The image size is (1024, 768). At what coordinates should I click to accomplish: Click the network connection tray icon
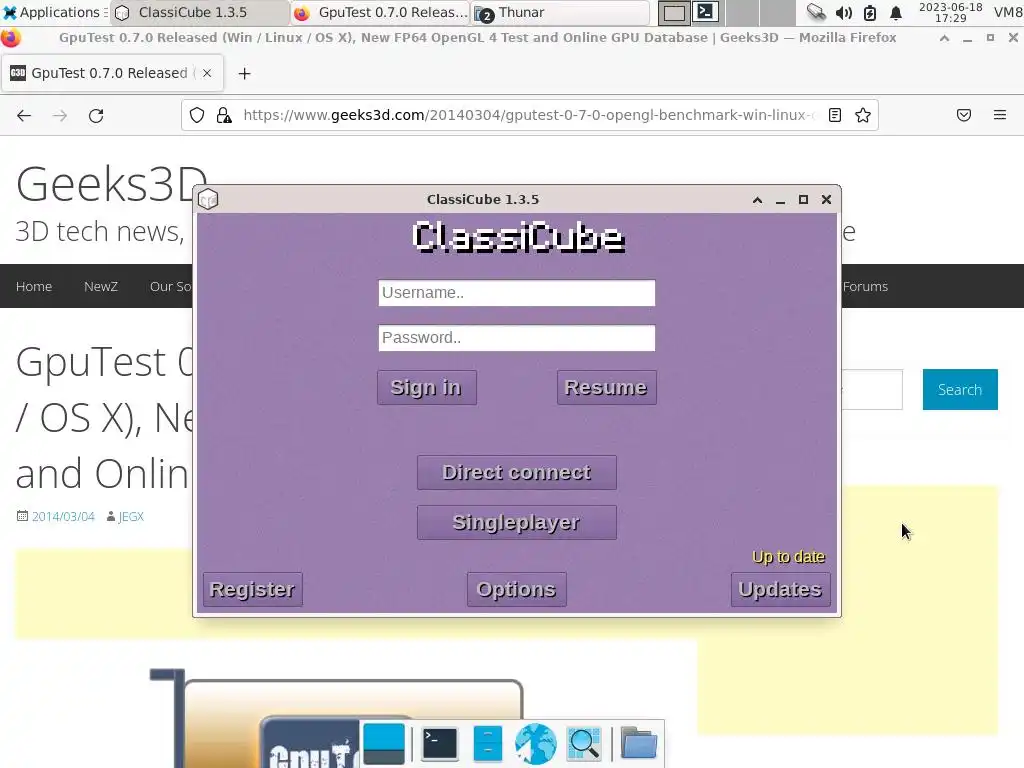(816, 12)
